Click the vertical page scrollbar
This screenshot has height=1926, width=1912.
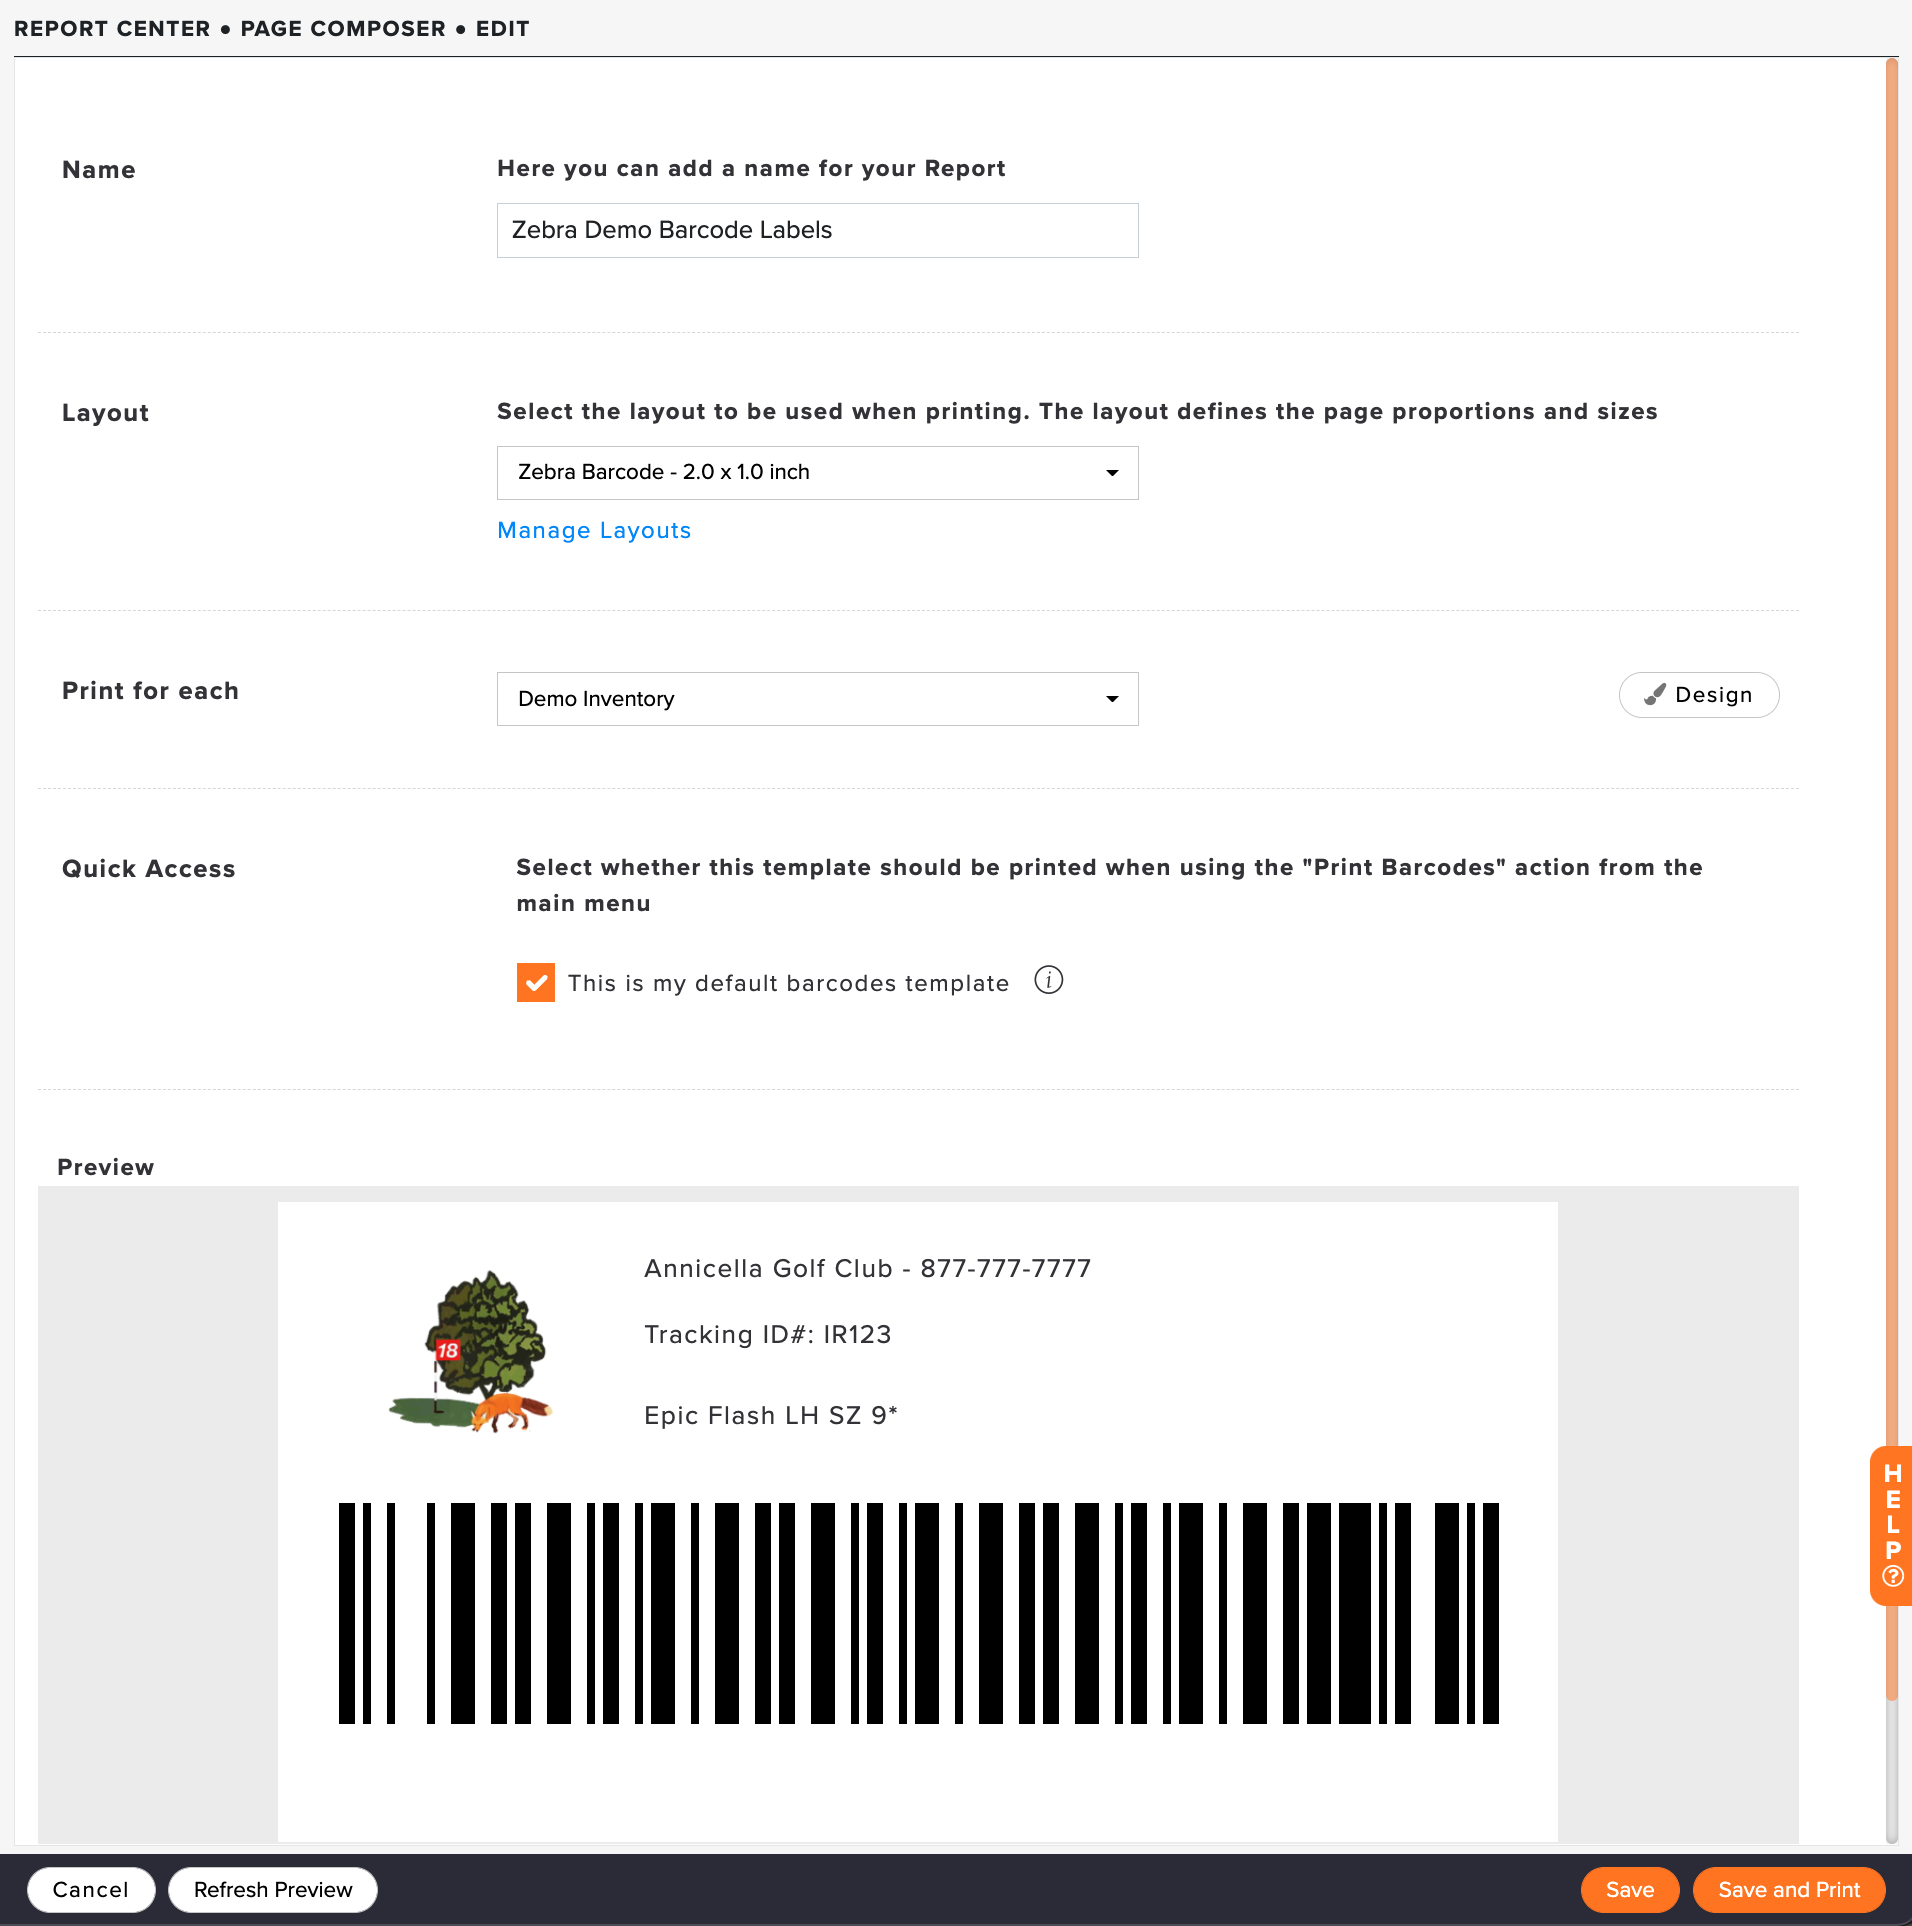(1891, 880)
